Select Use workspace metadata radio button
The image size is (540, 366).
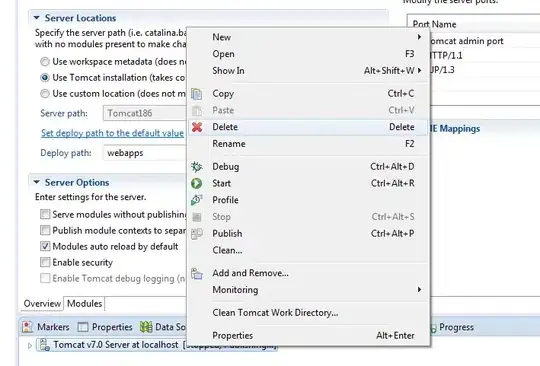[45, 62]
